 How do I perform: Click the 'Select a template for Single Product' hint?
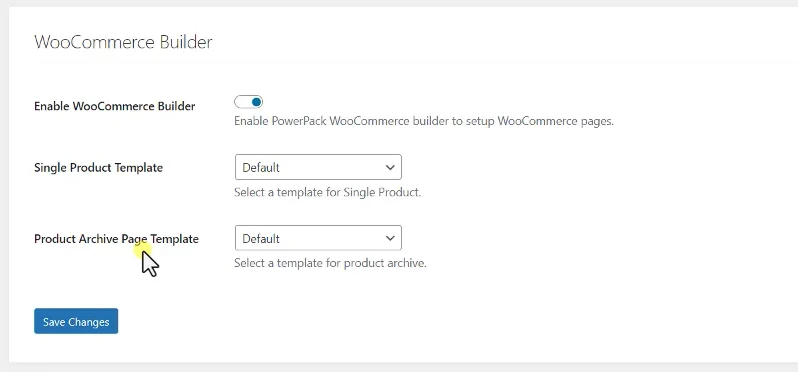tap(327, 193)
